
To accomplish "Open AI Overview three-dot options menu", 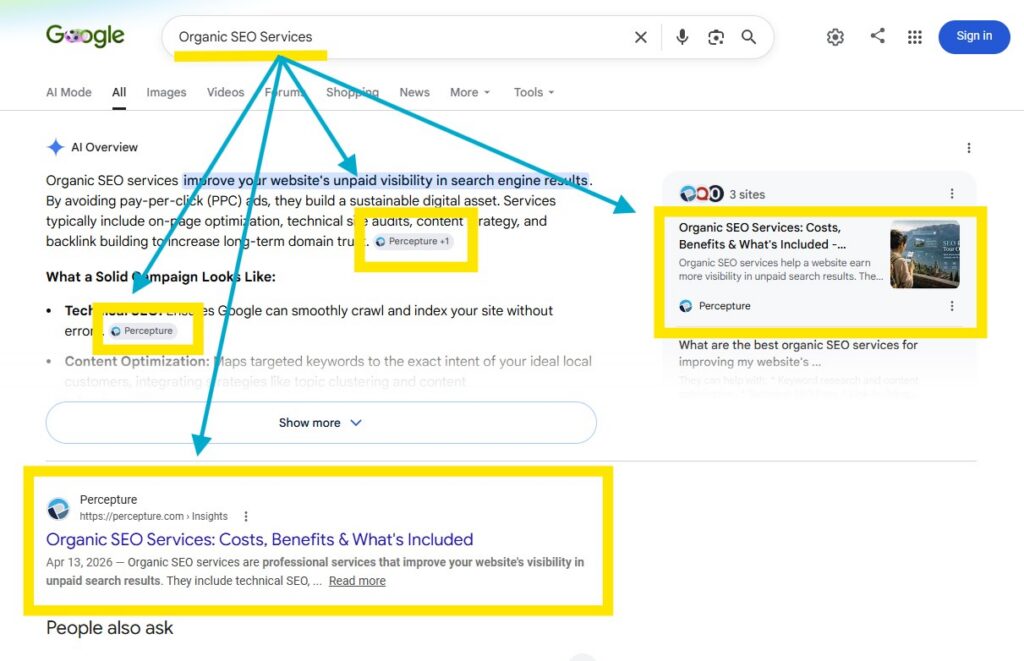I will pyautogui.click(x=968, y=148).
